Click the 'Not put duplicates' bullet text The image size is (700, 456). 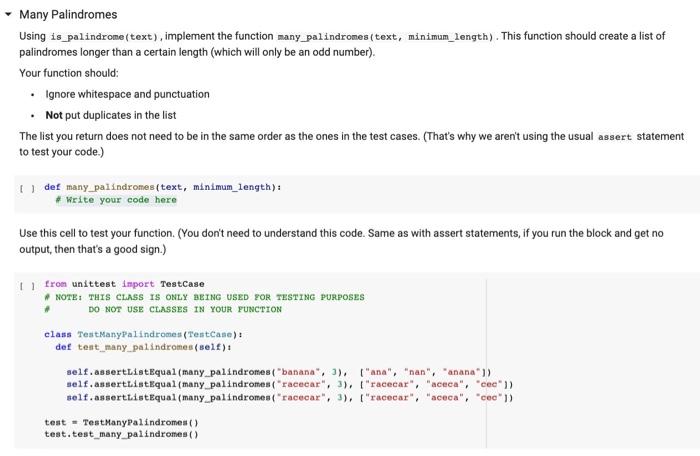[x=111, y=115]
